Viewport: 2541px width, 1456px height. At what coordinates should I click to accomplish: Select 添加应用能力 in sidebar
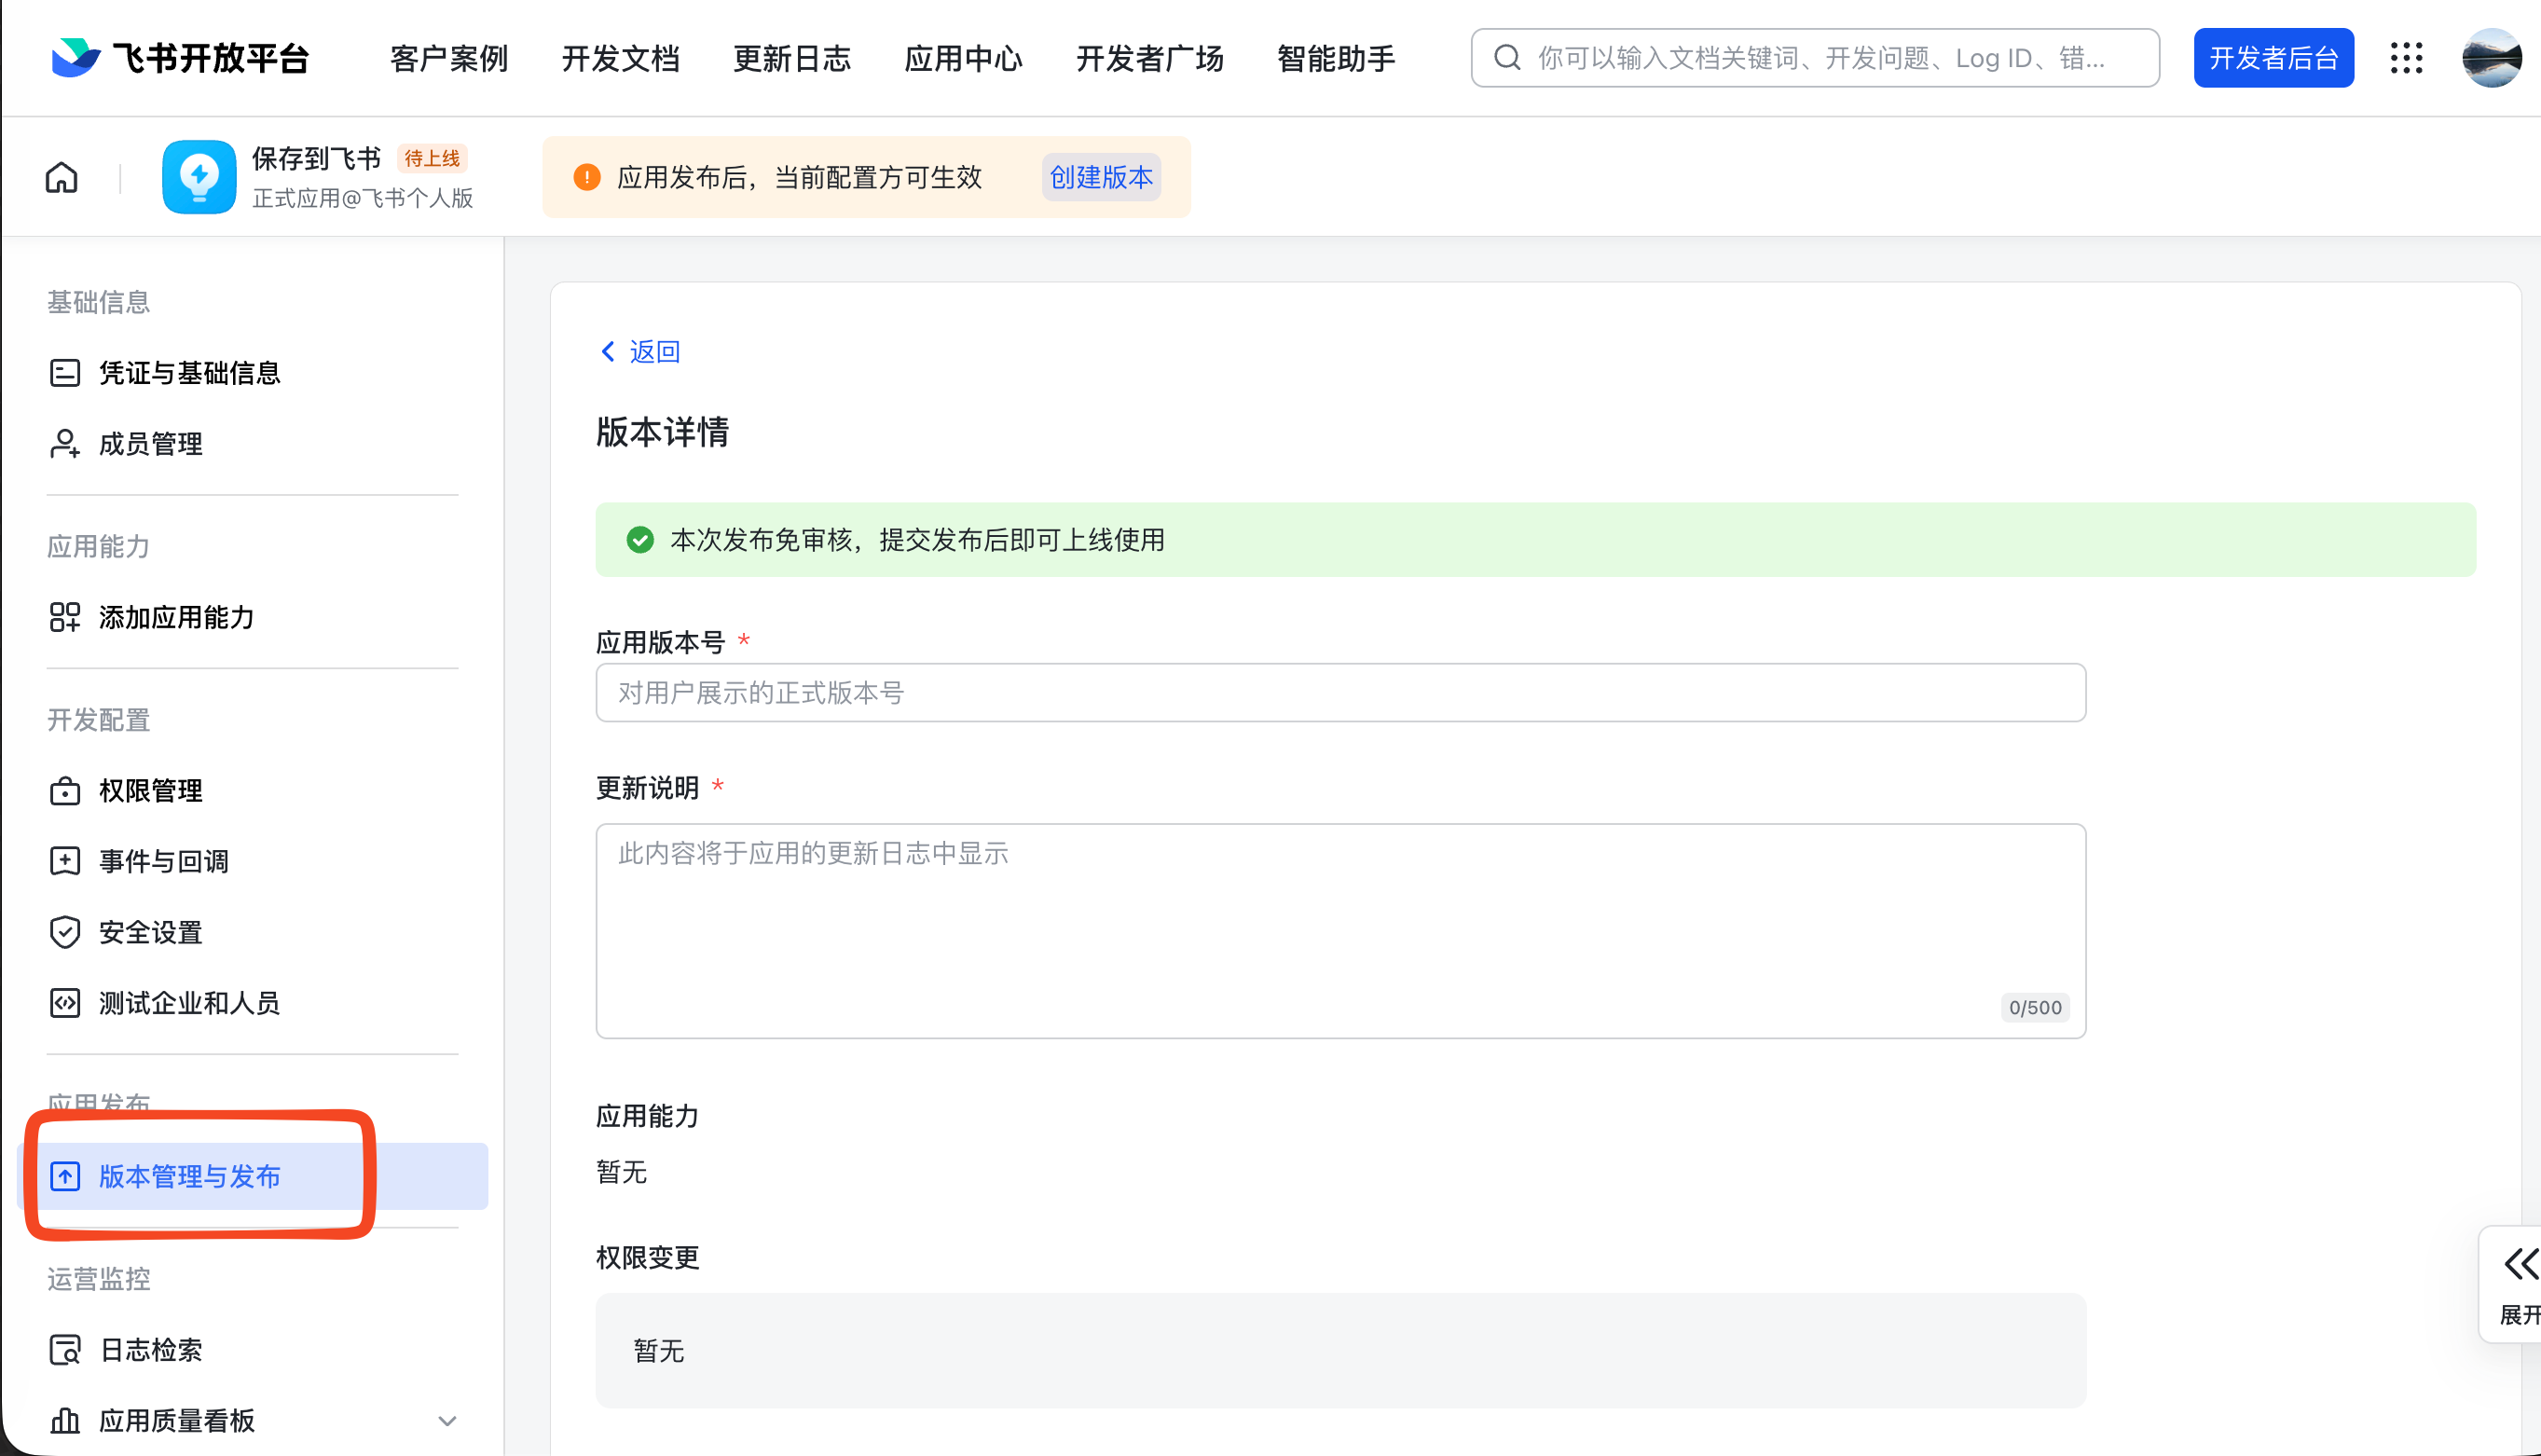click(x=176, y=617)
